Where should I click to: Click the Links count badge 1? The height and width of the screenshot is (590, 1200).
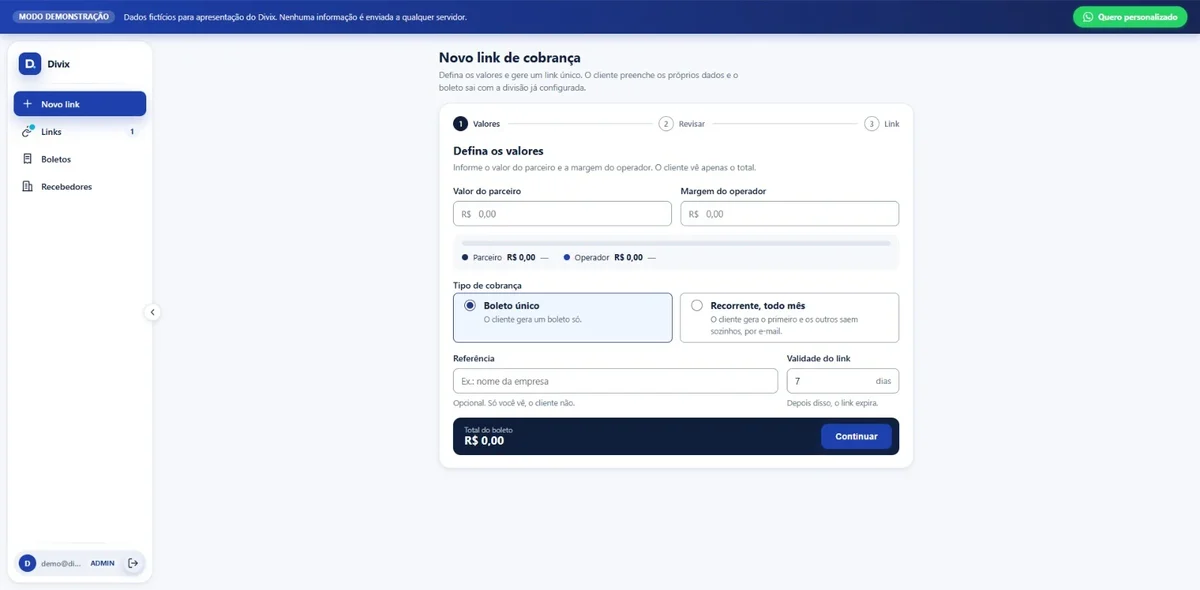132,132
